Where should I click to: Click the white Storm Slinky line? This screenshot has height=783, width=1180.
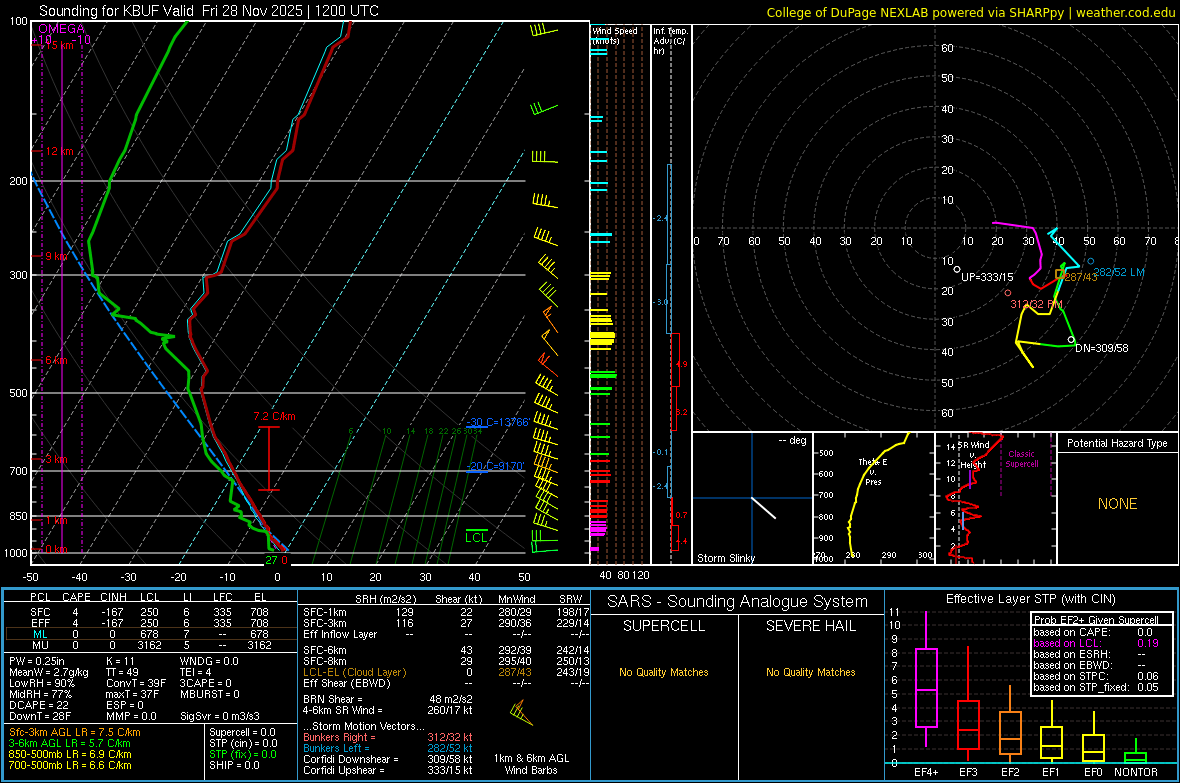click(x=763, y=507)
